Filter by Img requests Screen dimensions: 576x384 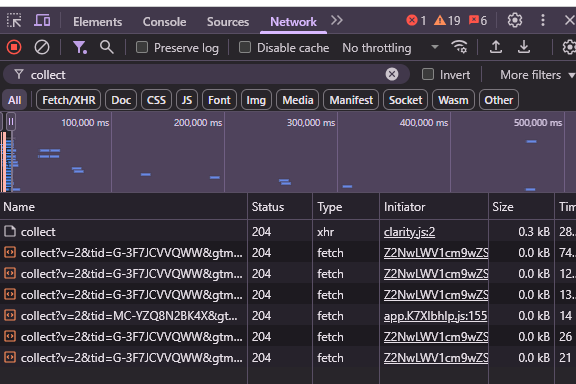(256, 100)
